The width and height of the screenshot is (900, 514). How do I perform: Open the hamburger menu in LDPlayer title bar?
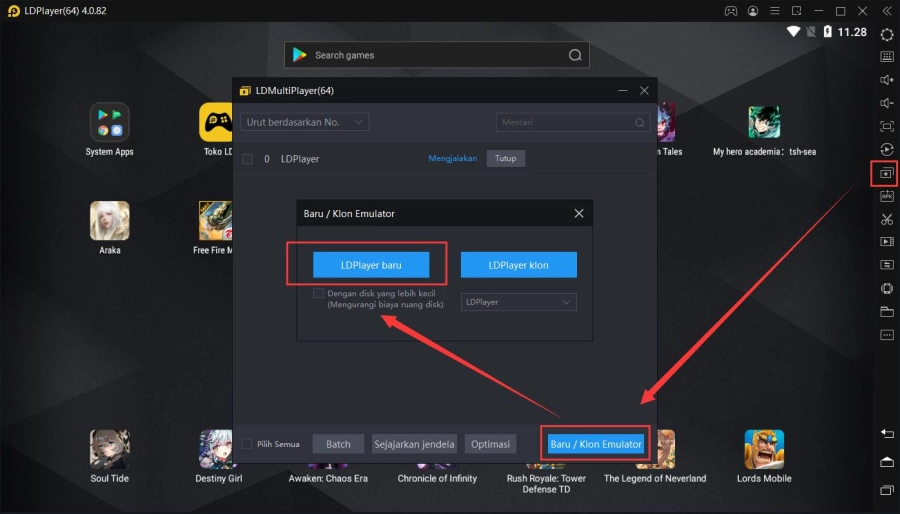click(x=774, y=11)
